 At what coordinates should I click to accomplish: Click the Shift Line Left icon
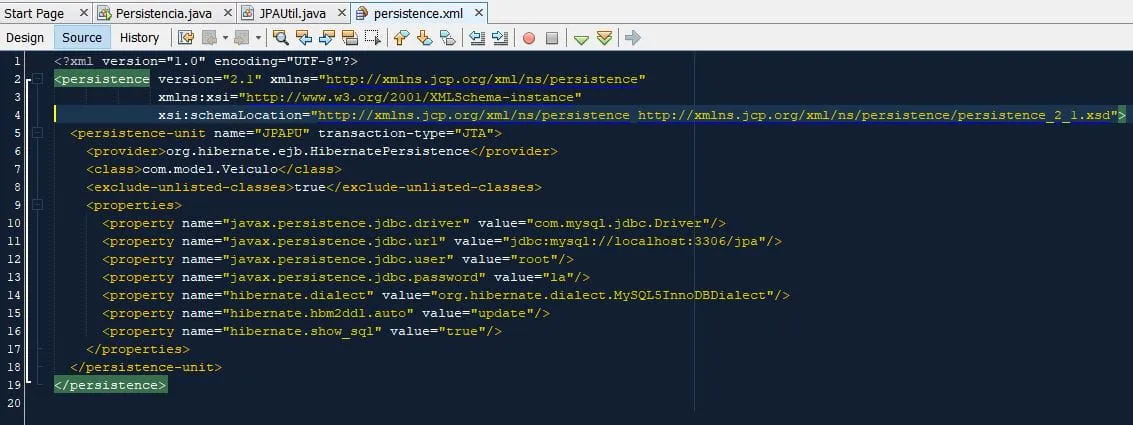(477, 38)
